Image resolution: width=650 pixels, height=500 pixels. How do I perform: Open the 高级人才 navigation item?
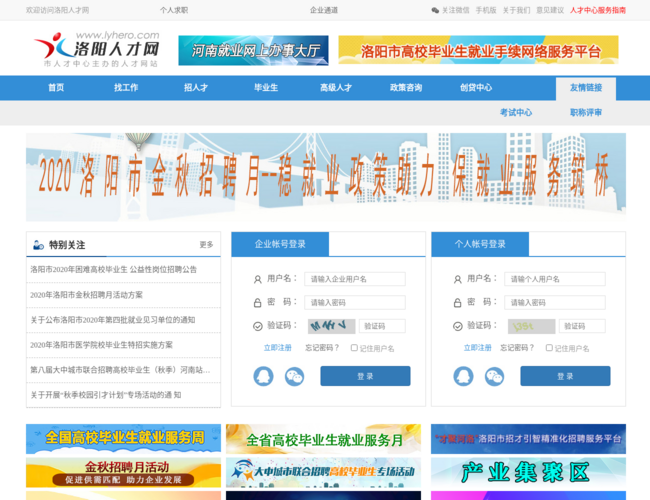336,87
